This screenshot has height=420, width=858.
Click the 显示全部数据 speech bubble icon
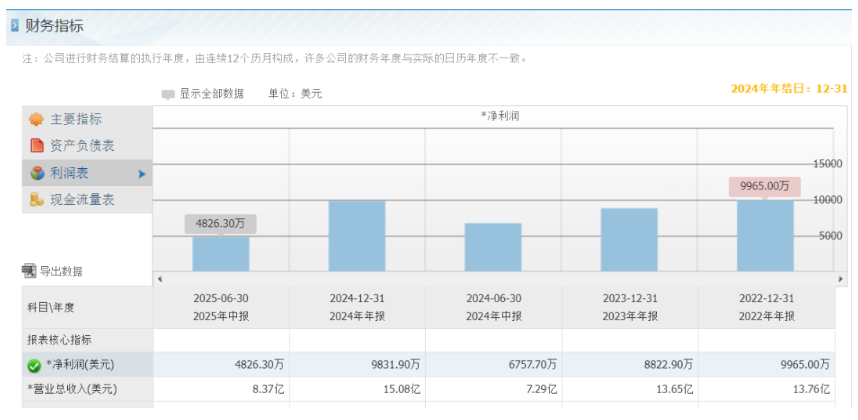point(168,94)
